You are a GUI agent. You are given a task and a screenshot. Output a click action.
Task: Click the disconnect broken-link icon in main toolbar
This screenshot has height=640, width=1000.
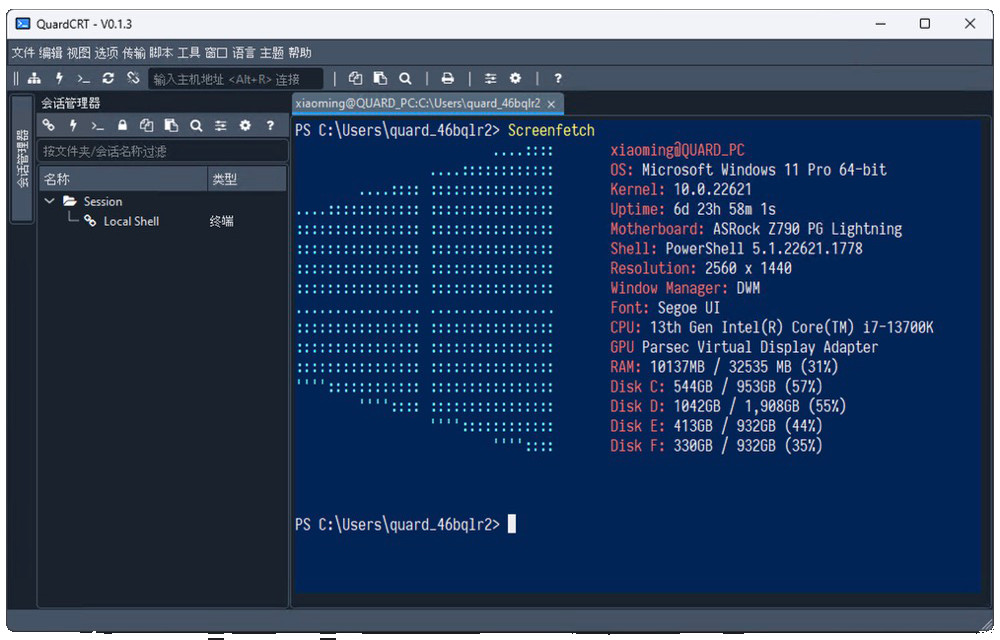click(133, 78)
